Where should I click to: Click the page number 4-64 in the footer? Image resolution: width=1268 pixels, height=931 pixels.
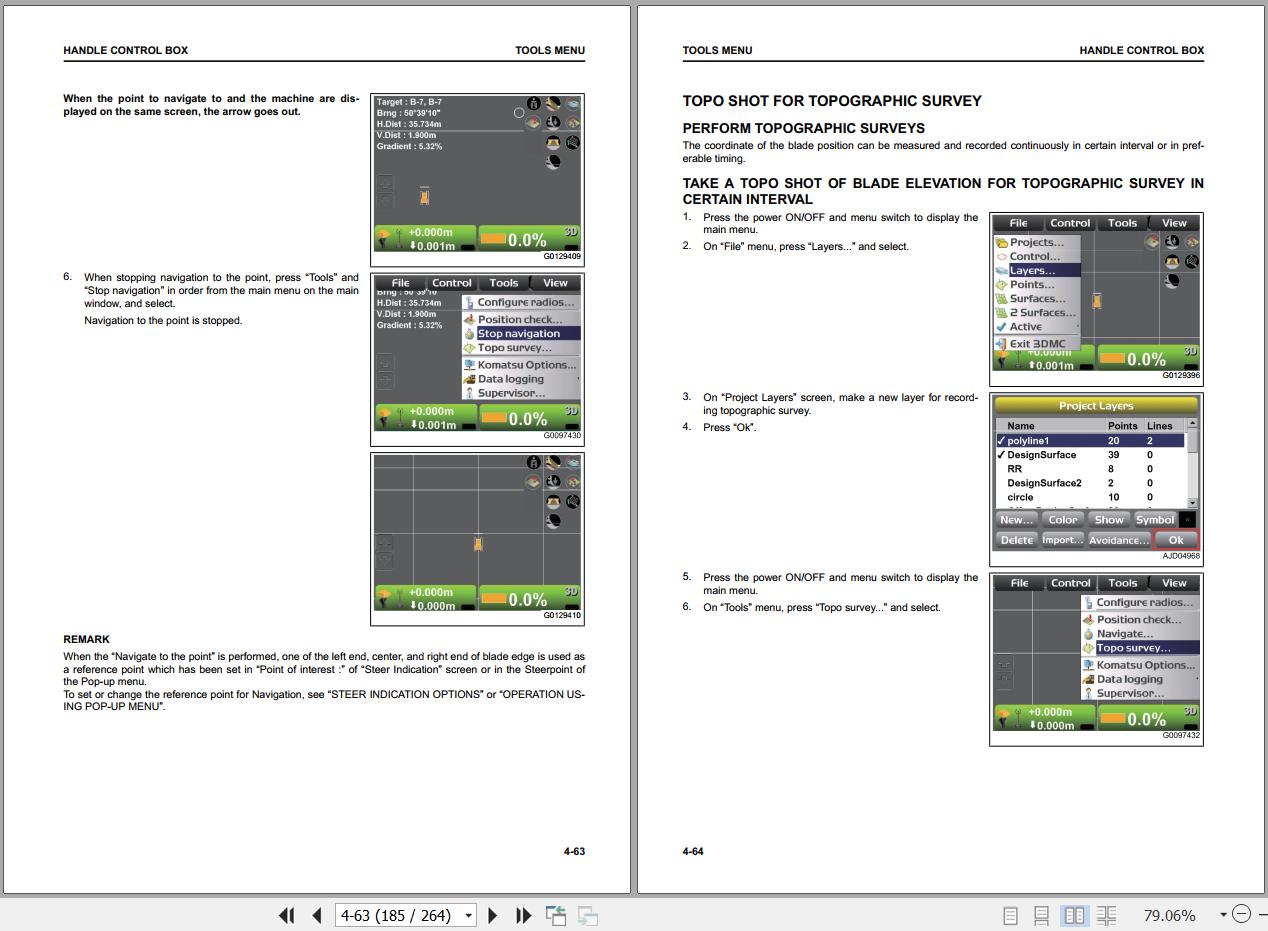tap(693, 851)
